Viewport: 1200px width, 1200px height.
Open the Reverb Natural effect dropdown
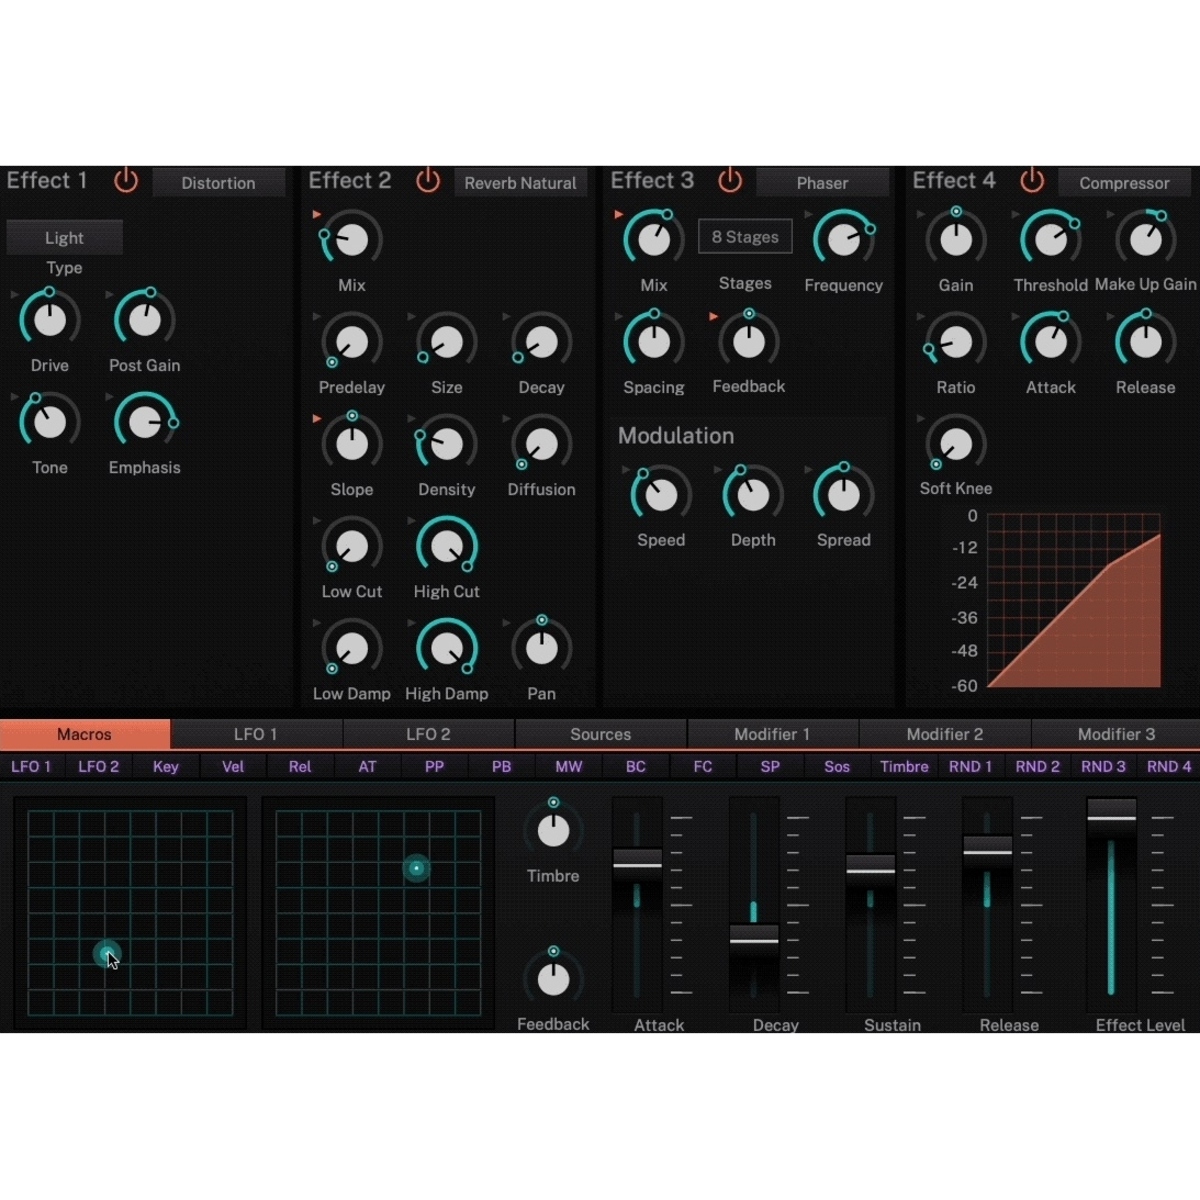(520, 183)
